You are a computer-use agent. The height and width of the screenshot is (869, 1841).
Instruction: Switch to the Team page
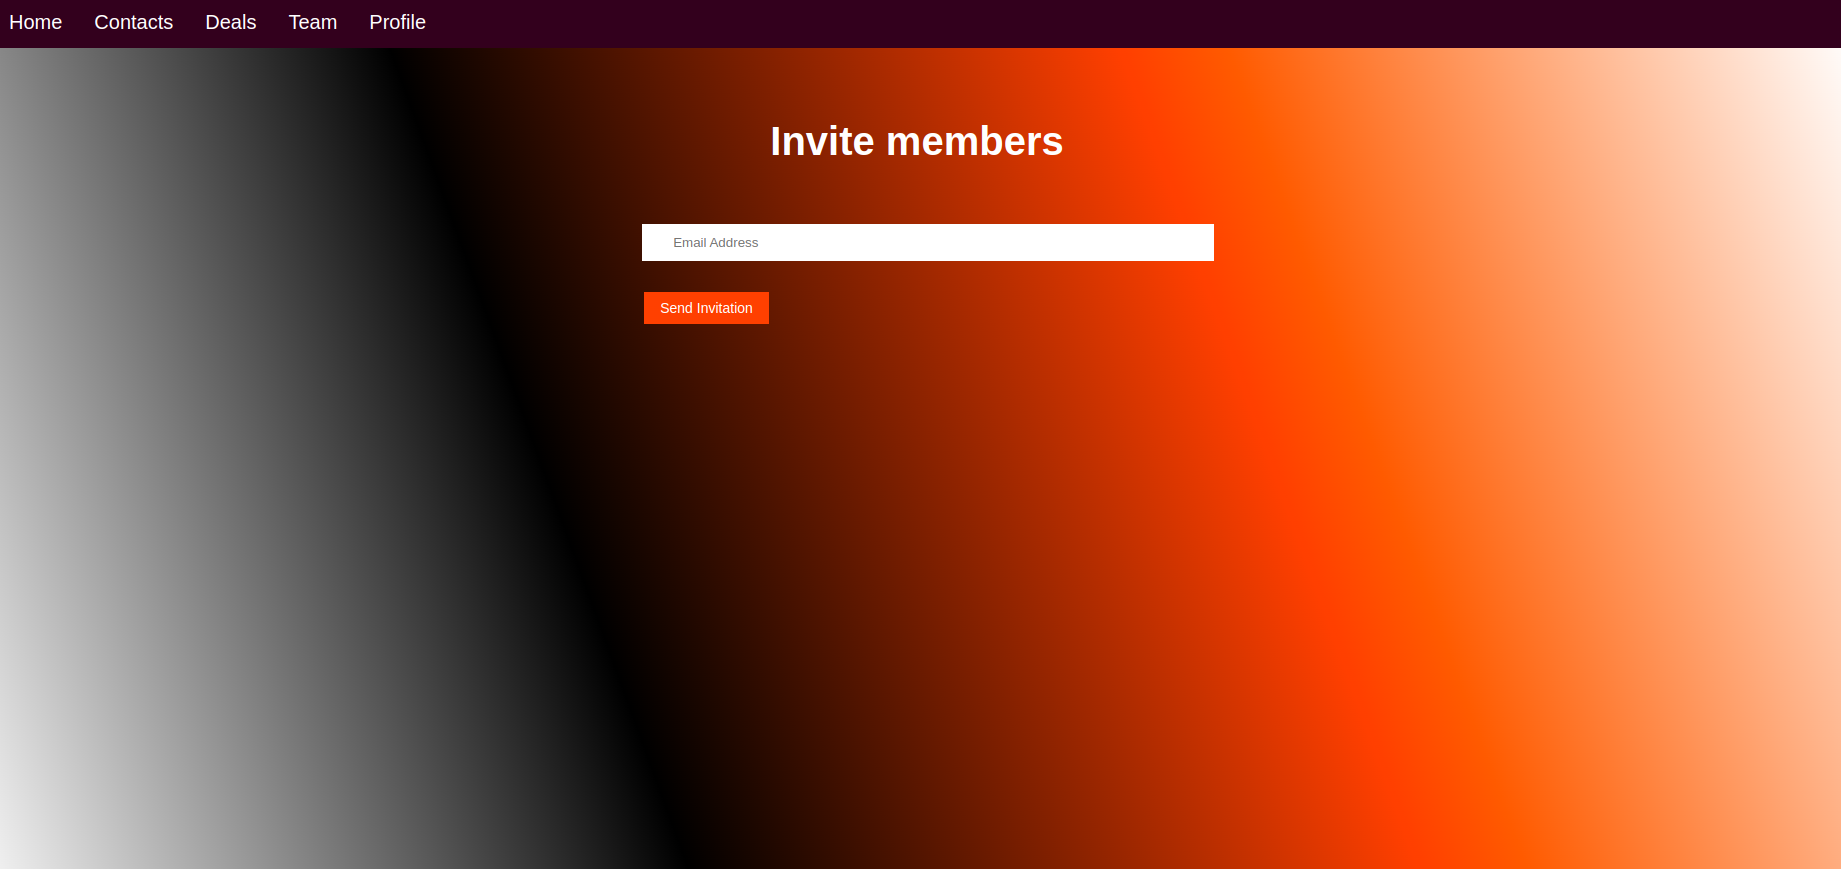click(x=312, y=22)
